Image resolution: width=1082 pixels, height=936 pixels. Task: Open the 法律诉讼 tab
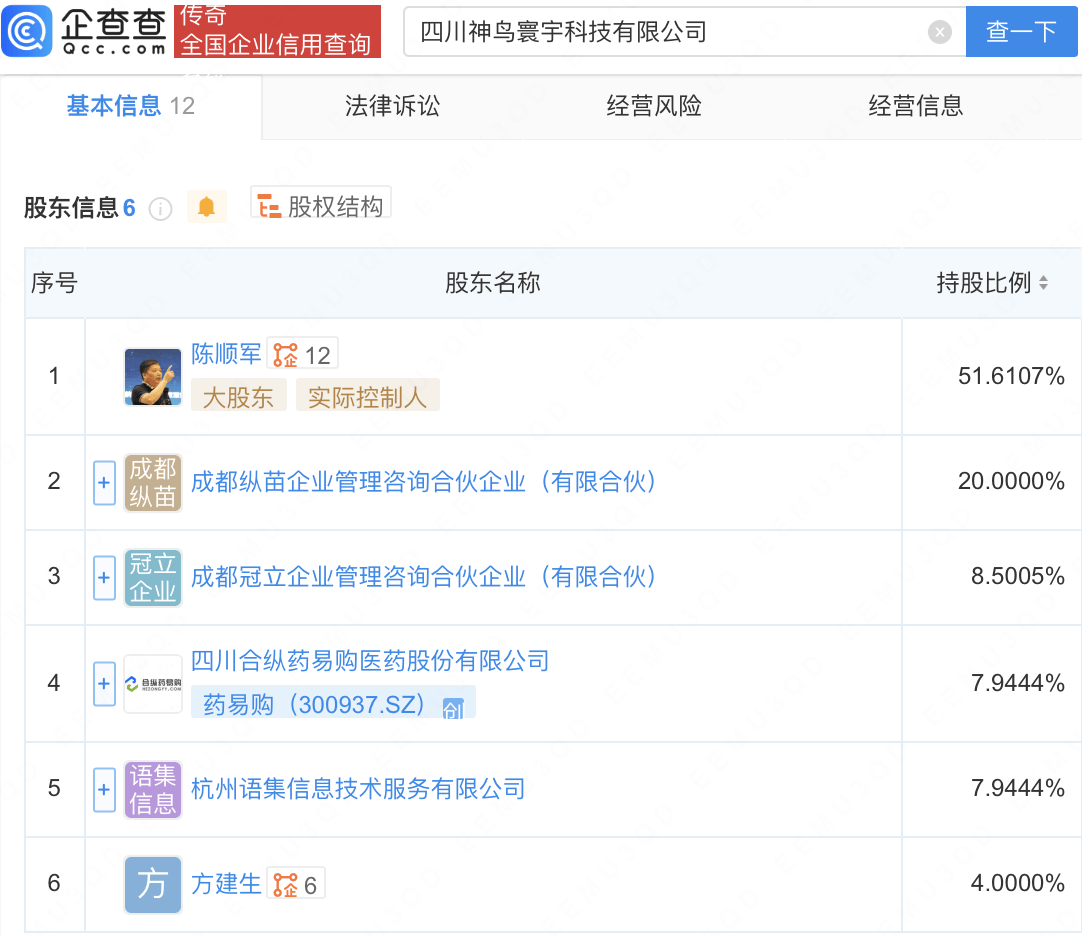tap(392, 106)
